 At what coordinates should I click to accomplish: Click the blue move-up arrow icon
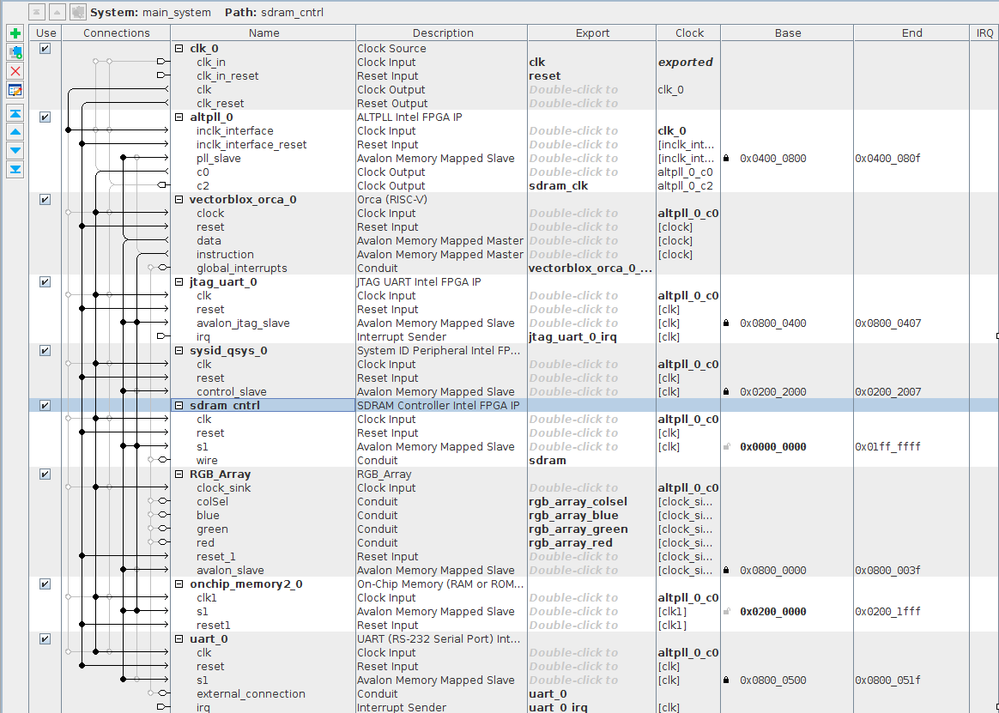point(15,132)
